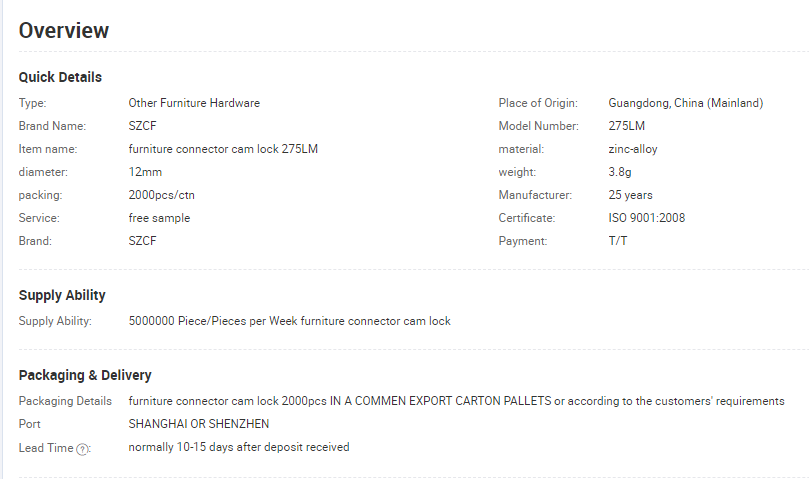Screen dimensions: 809x479
Task: Select the text Guangdong, China (Mainland)
Action: coord(686,103)
